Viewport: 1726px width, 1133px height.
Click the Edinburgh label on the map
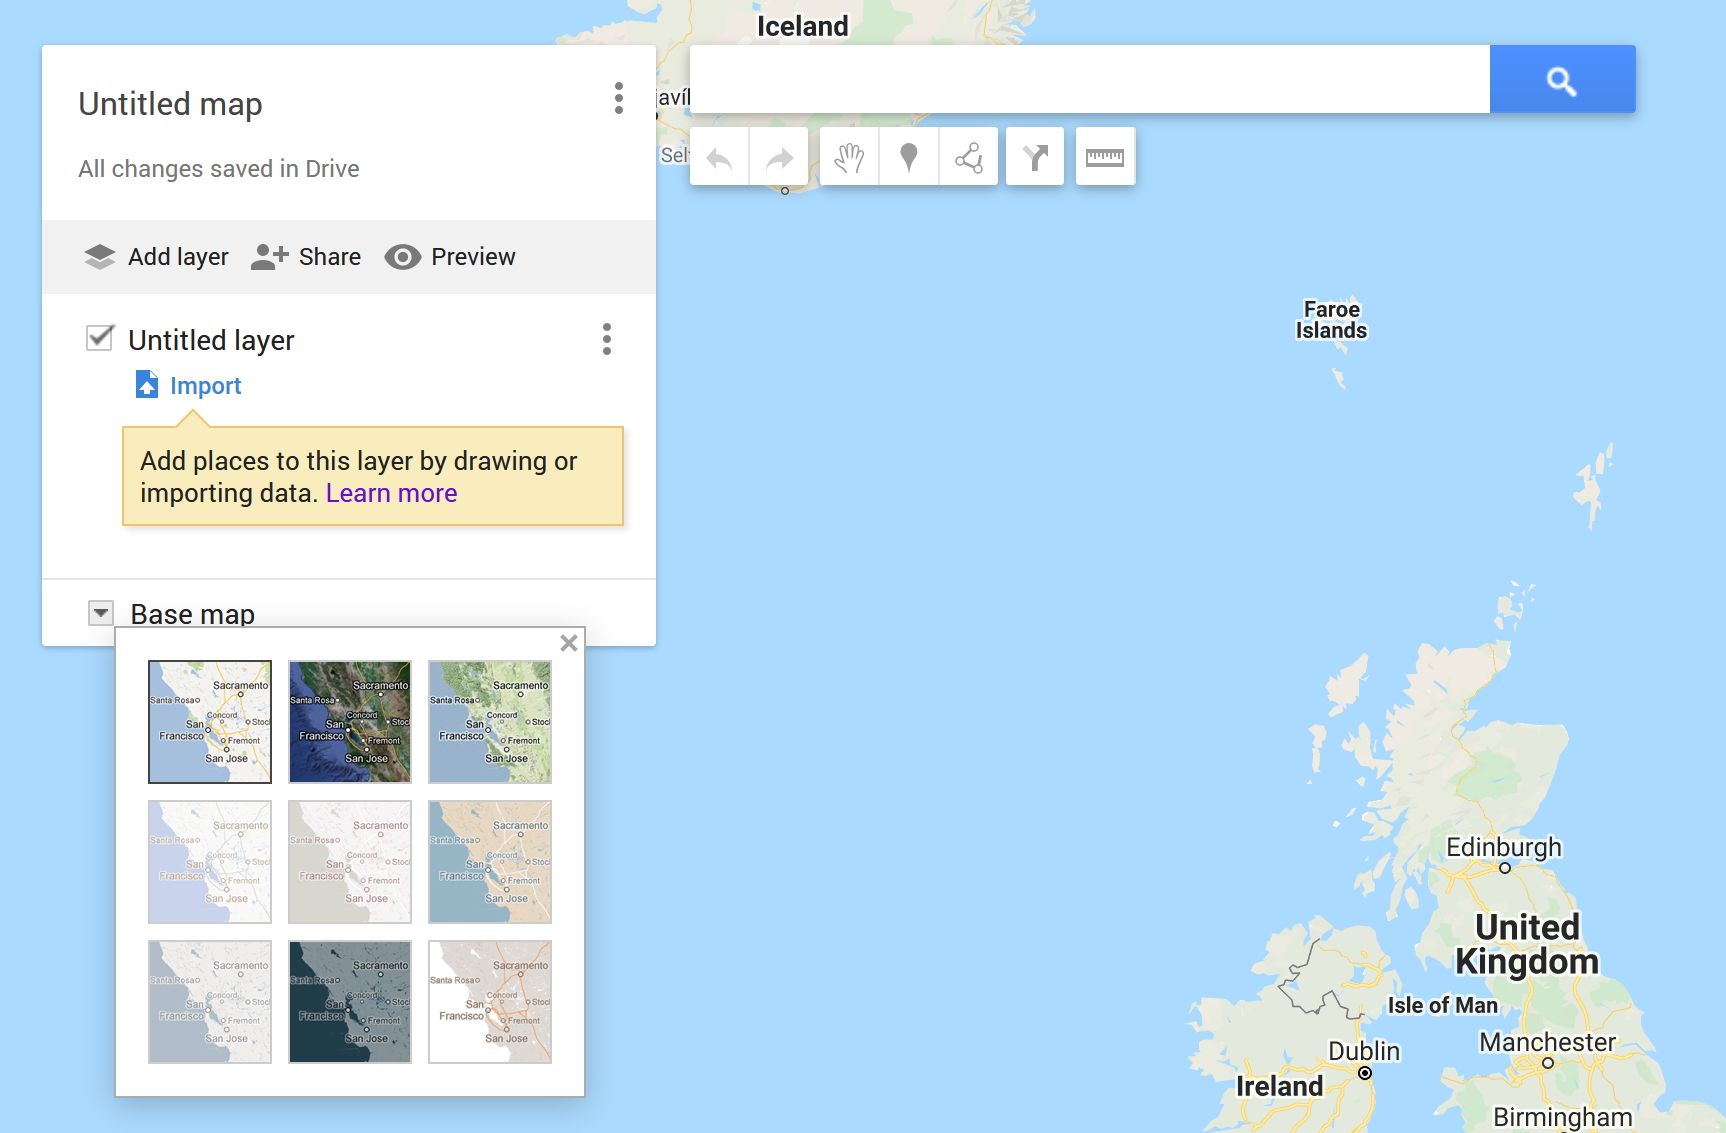[x=1503, y=847]
